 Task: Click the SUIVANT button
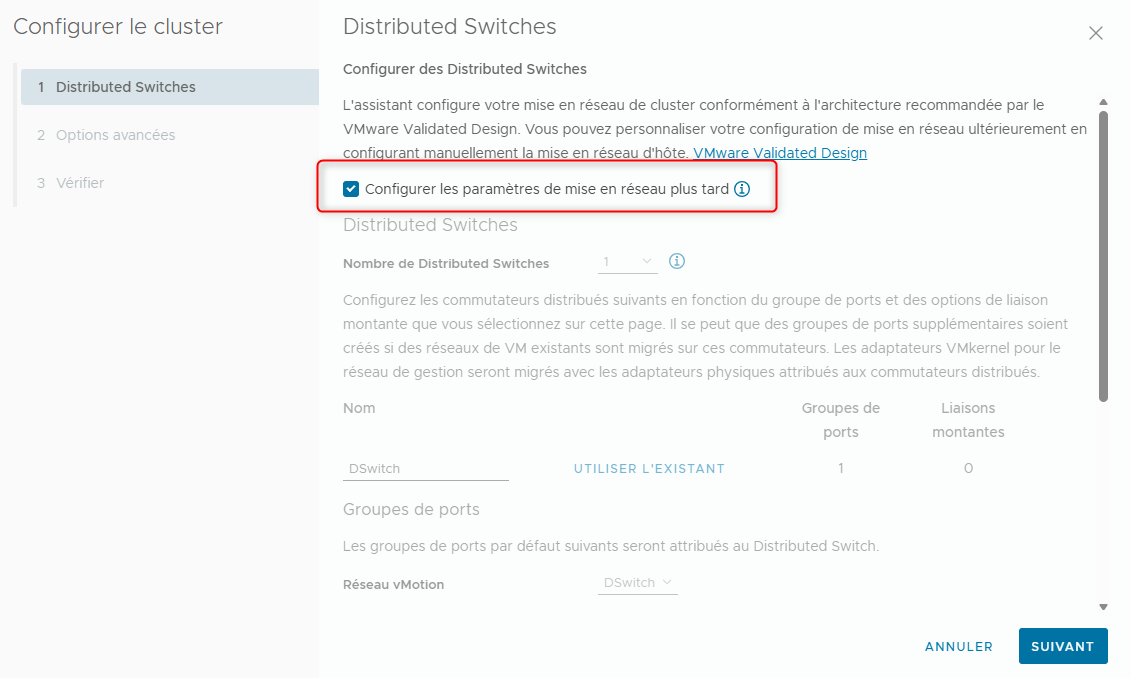(1063, 646)
